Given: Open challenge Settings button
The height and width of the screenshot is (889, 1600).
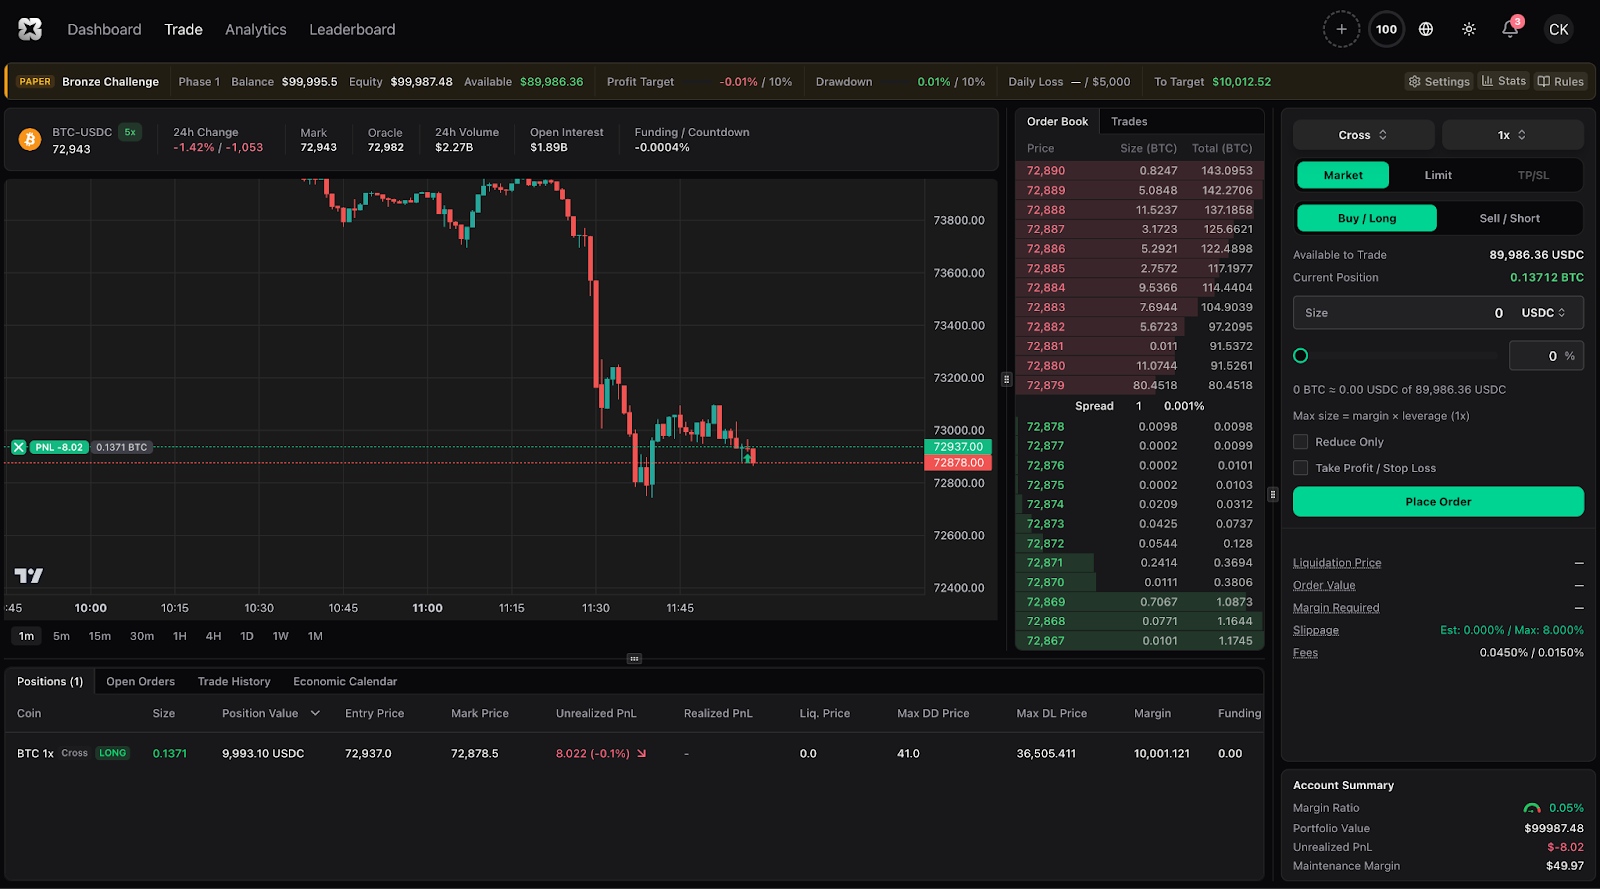Looking at the screenshot, I should pos(1439,82).
